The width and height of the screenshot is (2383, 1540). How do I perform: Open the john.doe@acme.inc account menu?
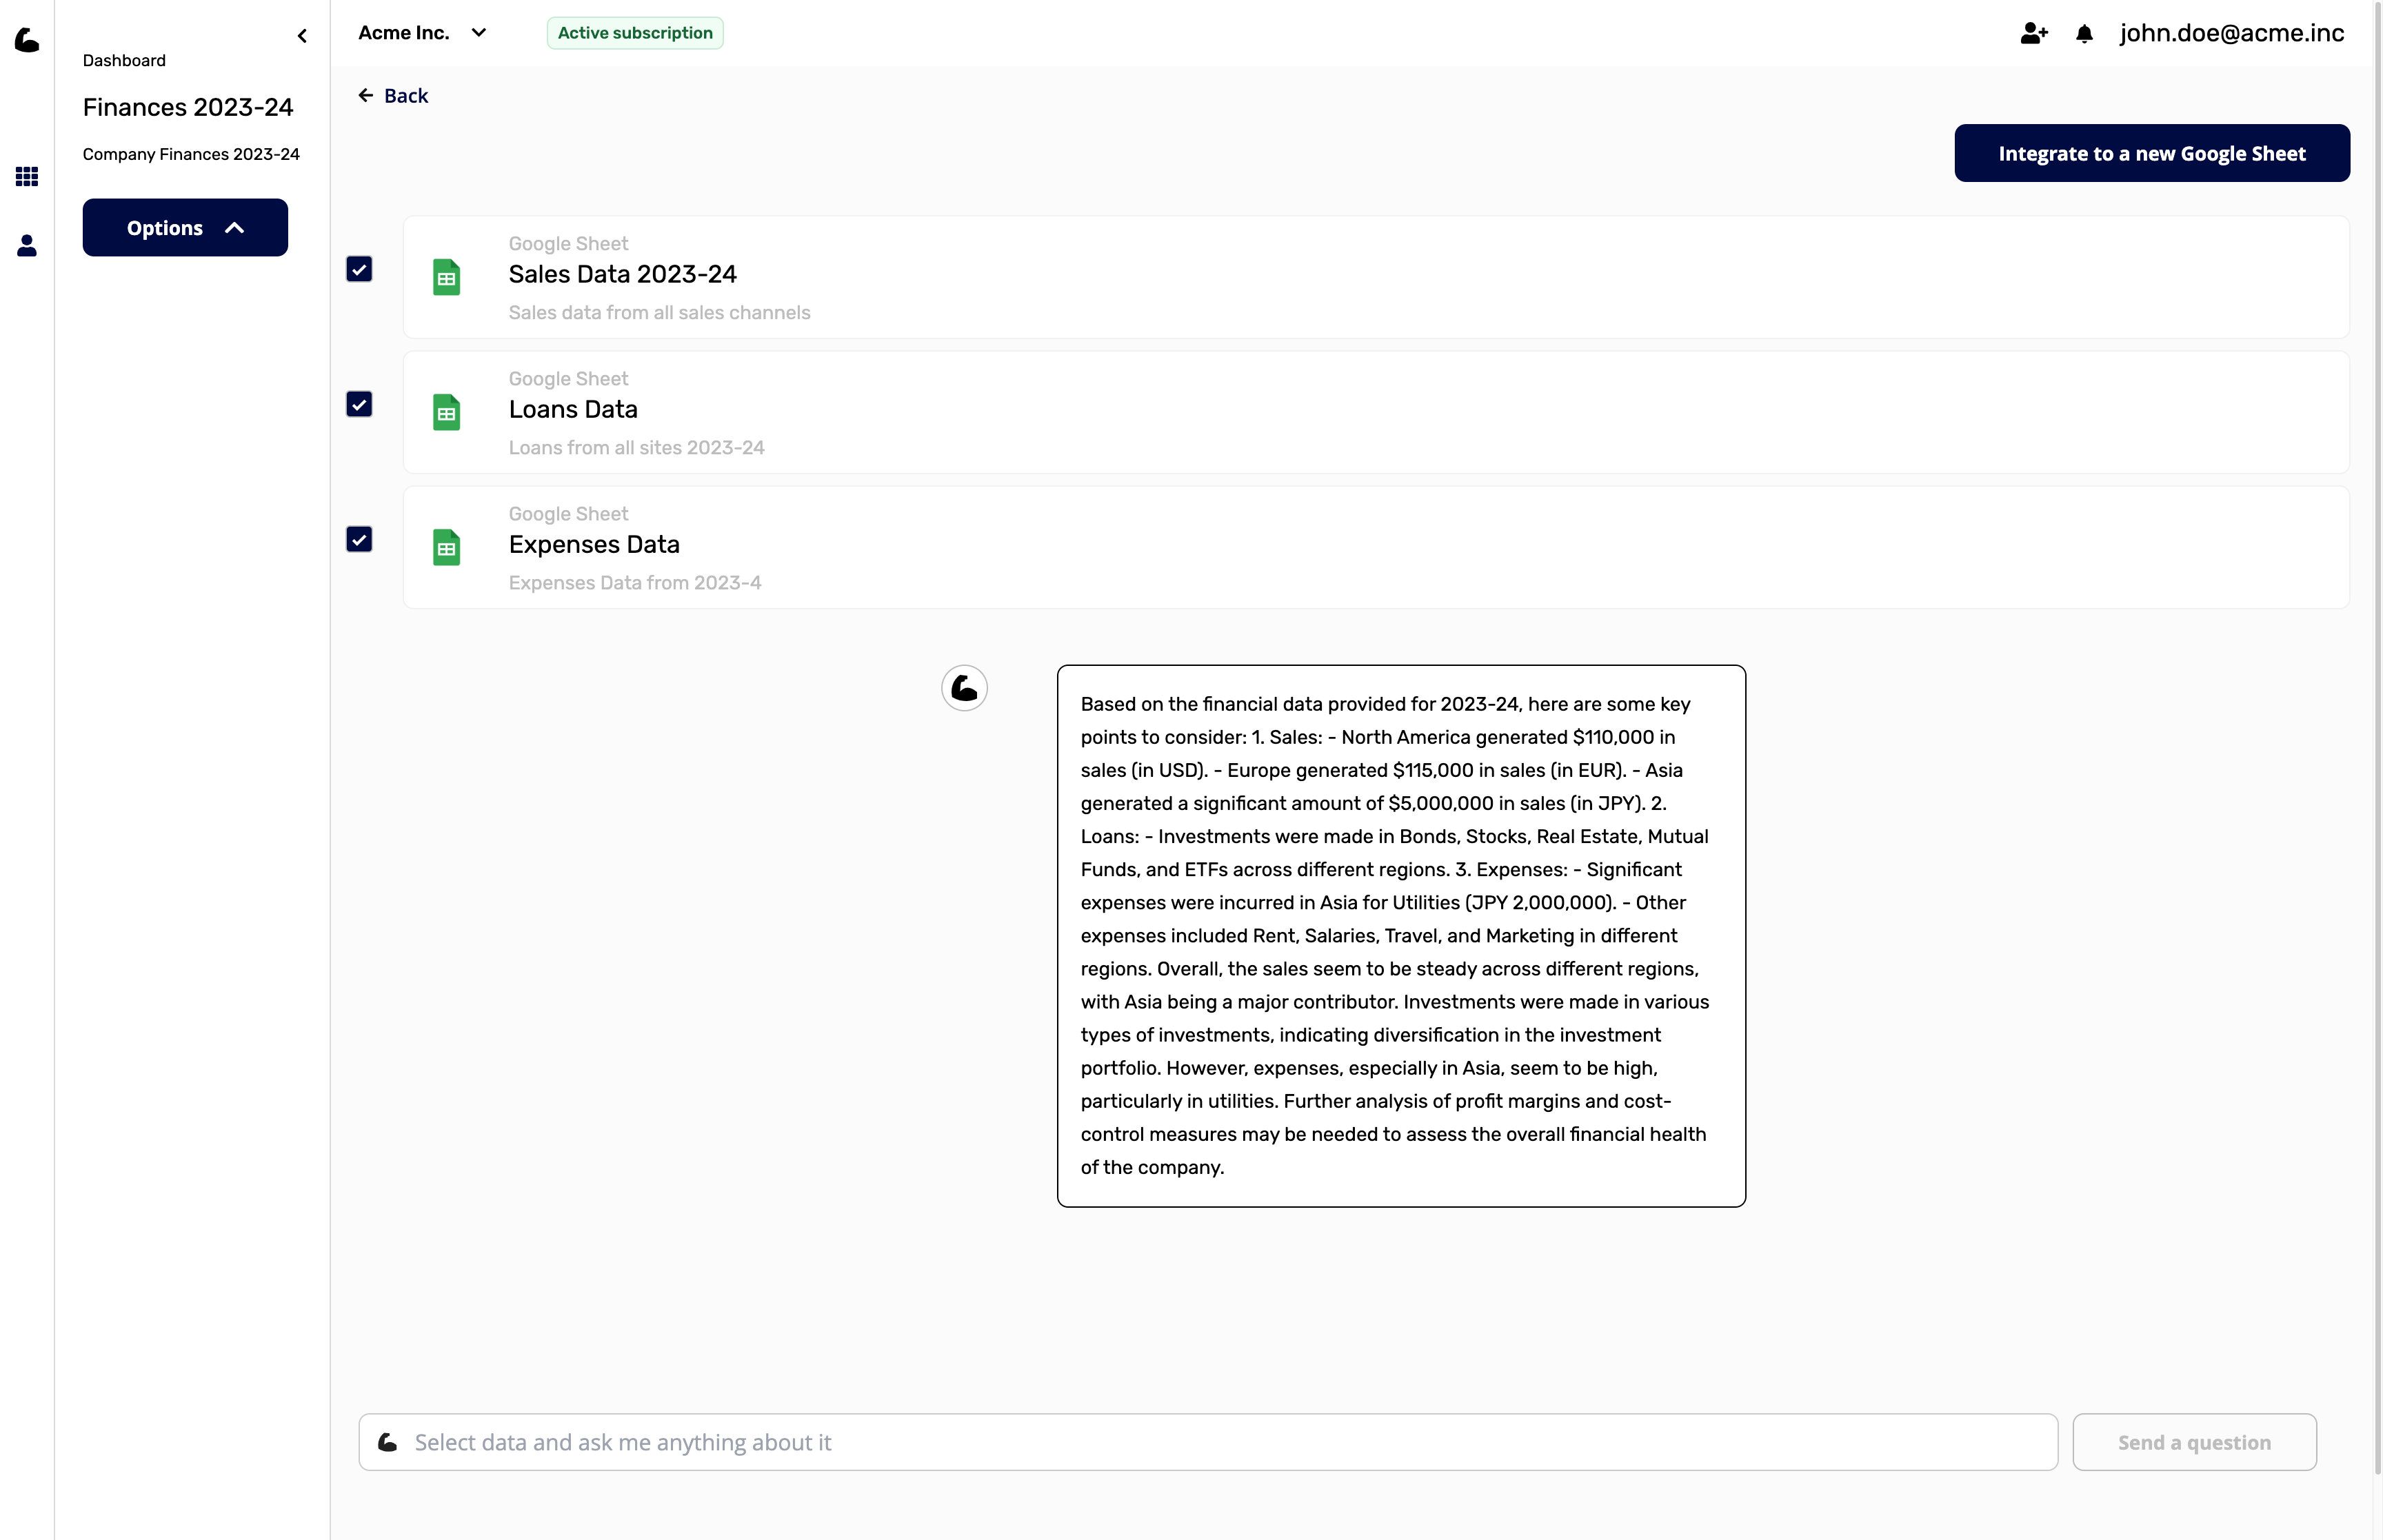(2231, 33)
